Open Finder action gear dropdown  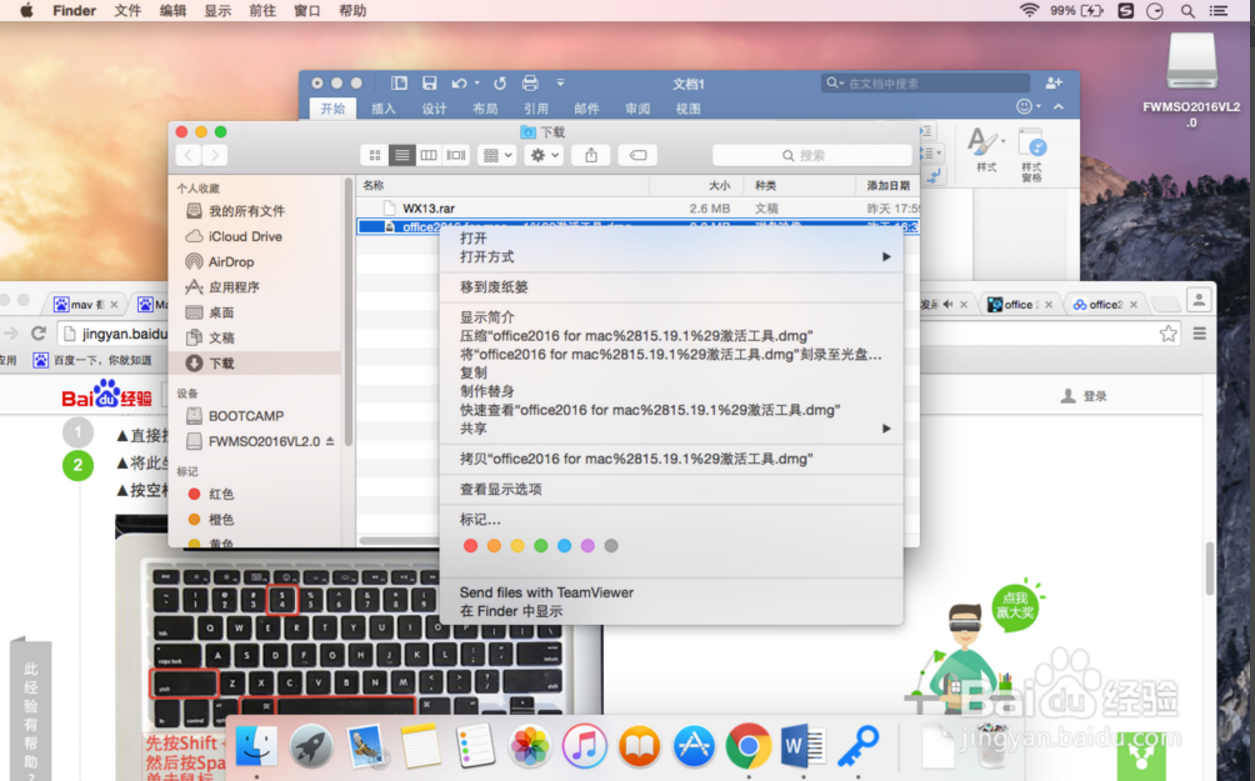(543, 155)
